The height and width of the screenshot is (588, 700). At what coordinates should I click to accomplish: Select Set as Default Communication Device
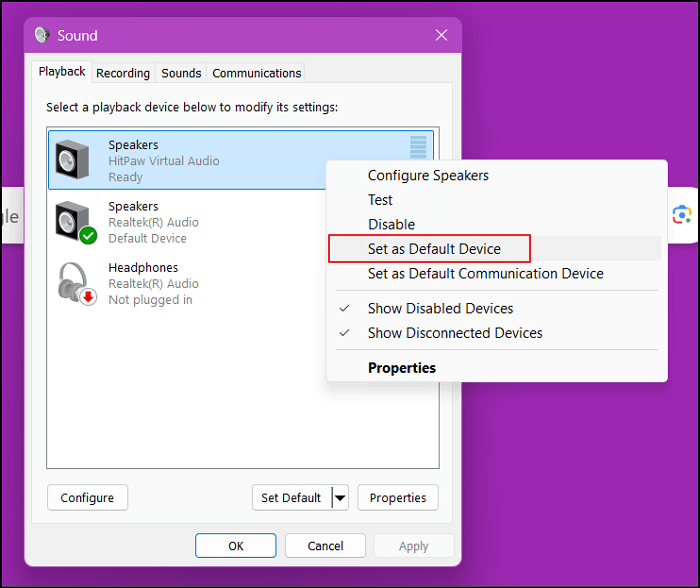[x=485, y=273]
